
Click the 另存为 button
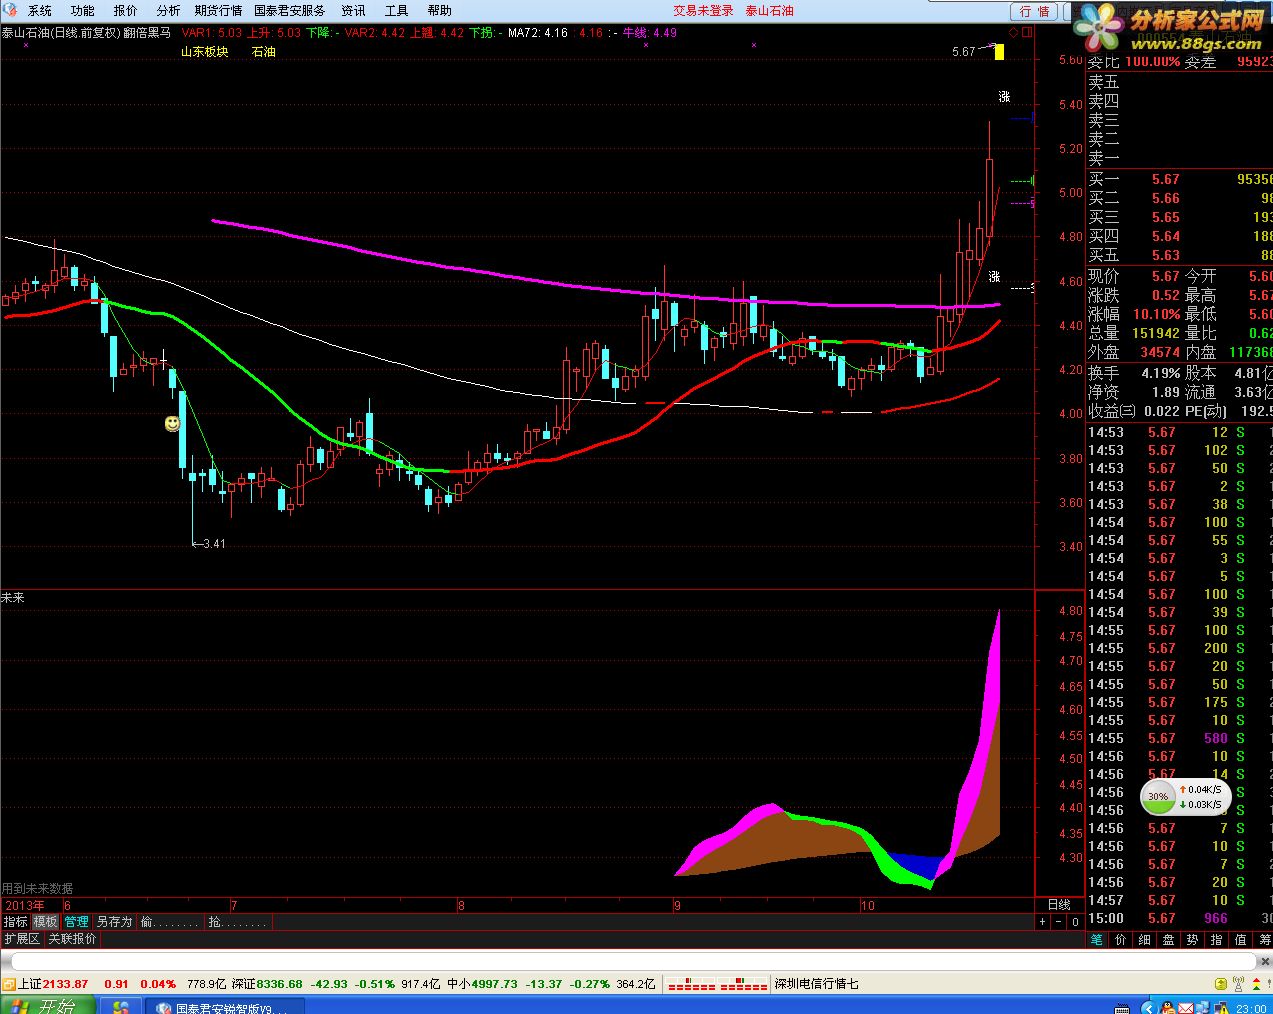click(x=114, y=922)
